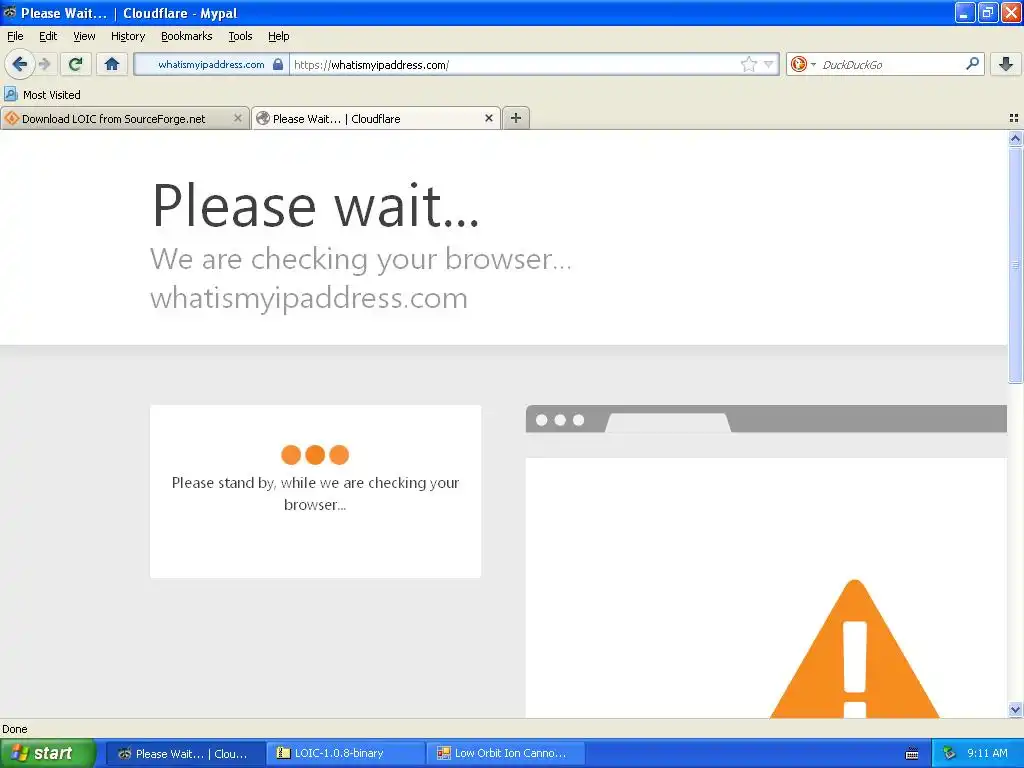The width and height of the screenshot is (1024, 768).
Task: Focus the URL address field
Action: pos(516,65)
